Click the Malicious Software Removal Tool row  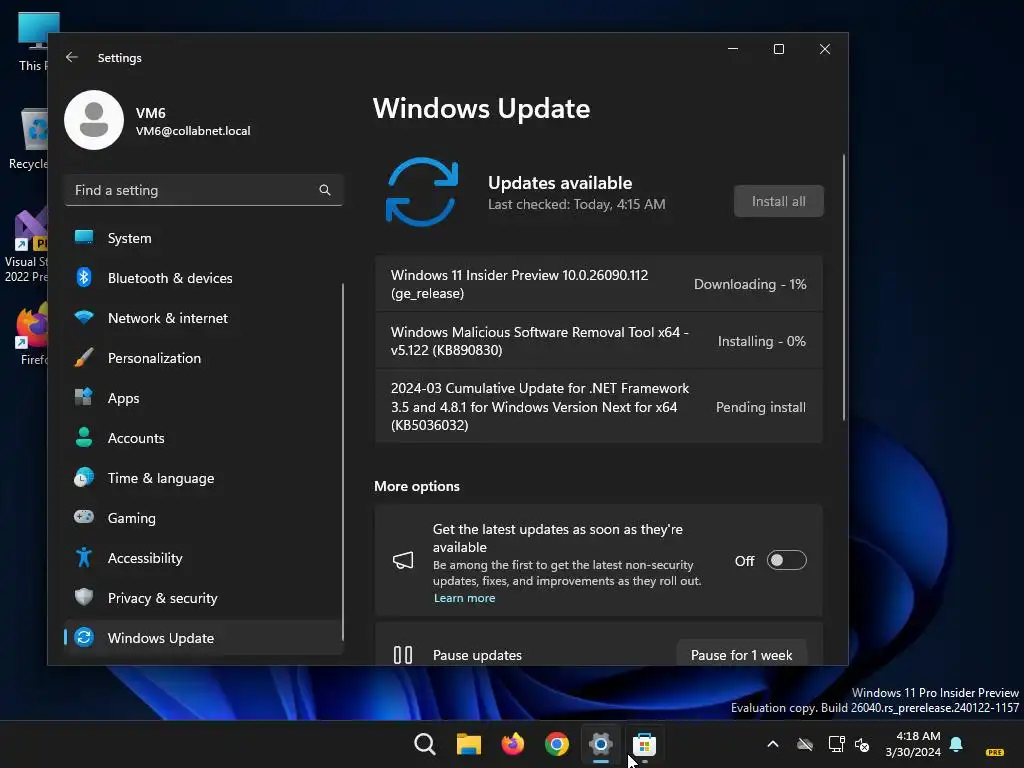(598, 341)
